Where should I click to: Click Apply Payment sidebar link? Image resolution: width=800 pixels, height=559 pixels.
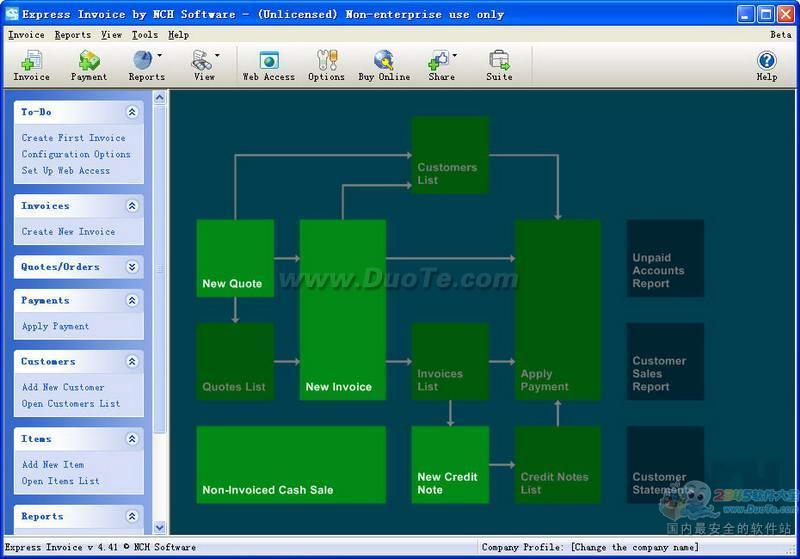pos(55,326)
